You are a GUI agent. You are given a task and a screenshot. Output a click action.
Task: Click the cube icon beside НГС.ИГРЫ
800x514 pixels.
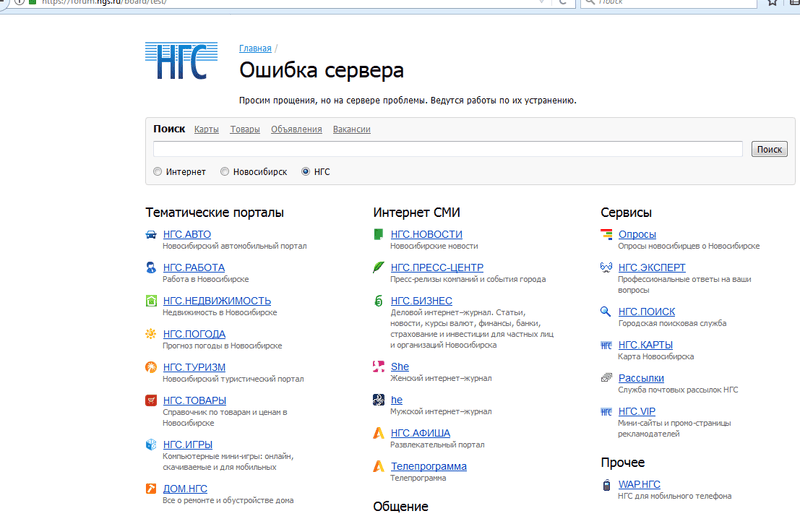coord(151,445)
